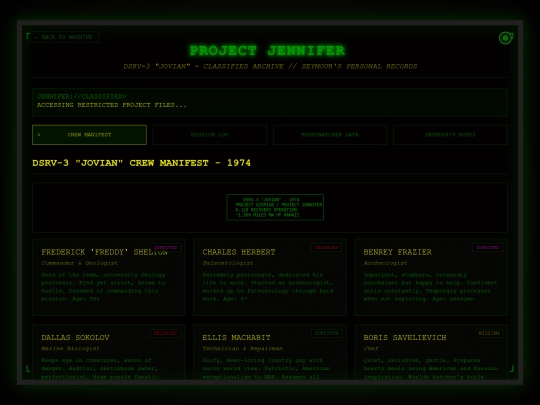This screenshot has height=405, width=540.
Task: Click the 'Commander & Geologist' role text
Action: (x=79, y=263)
